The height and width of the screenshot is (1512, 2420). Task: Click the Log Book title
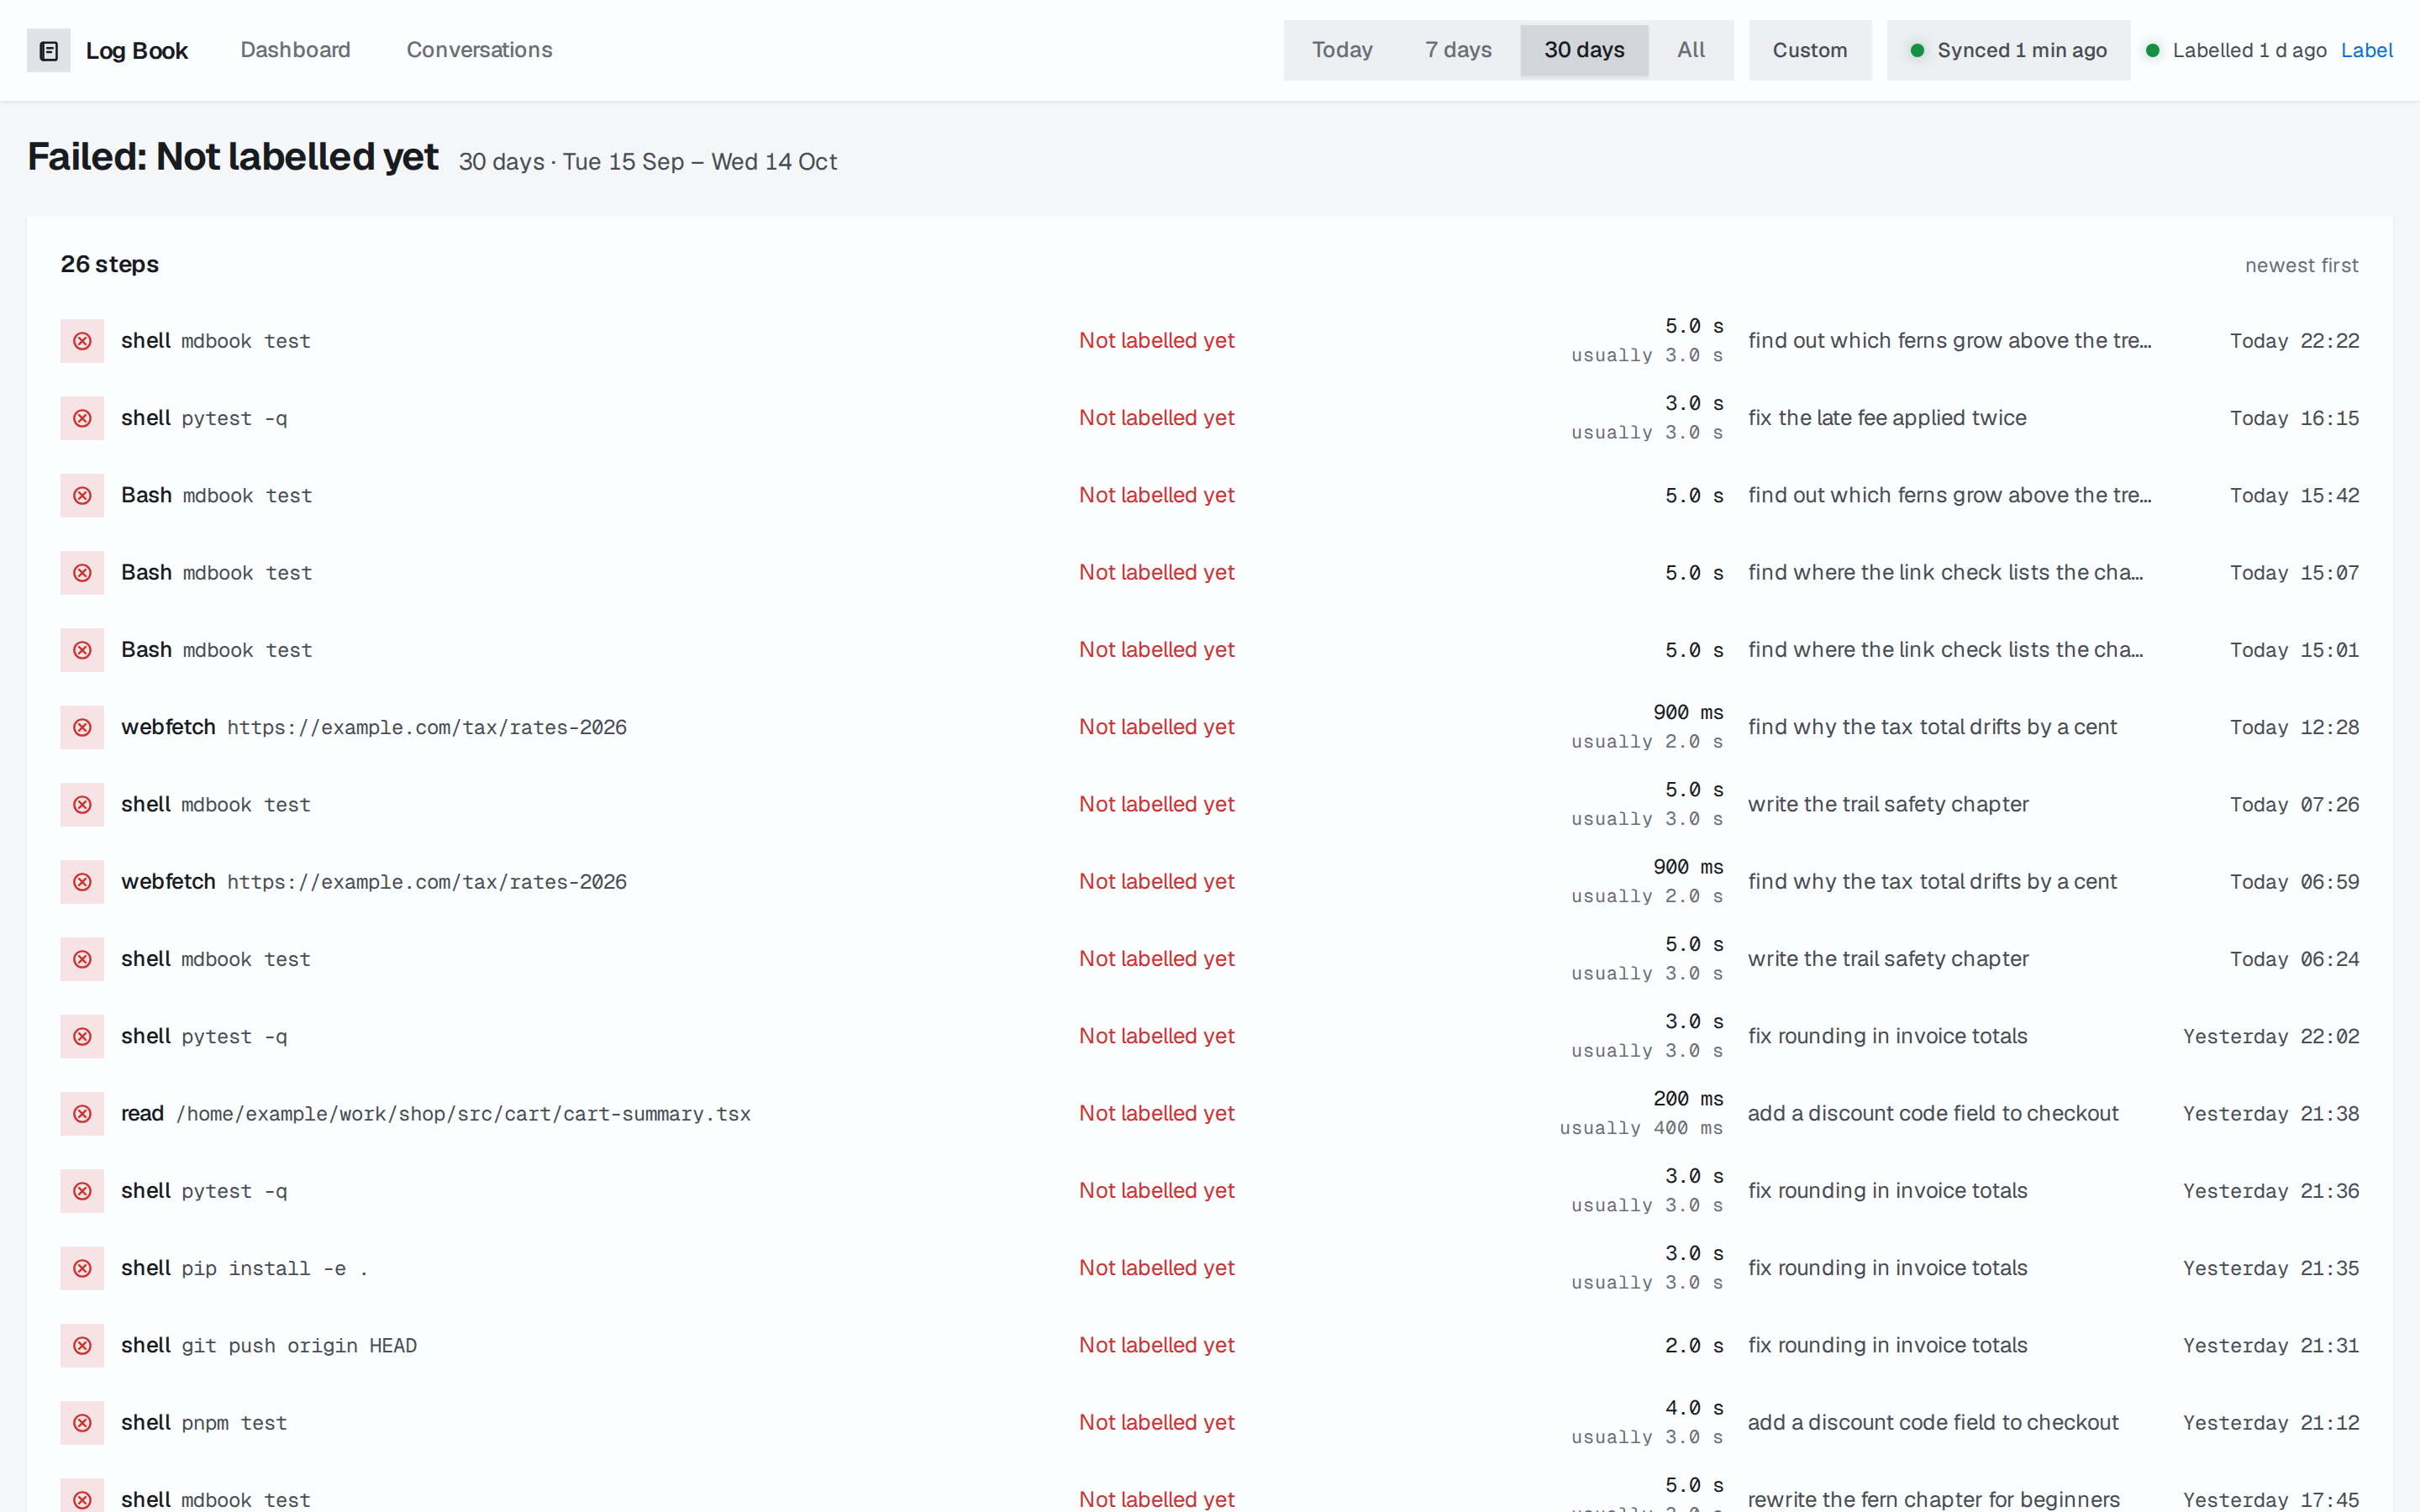tap(137, 50)
